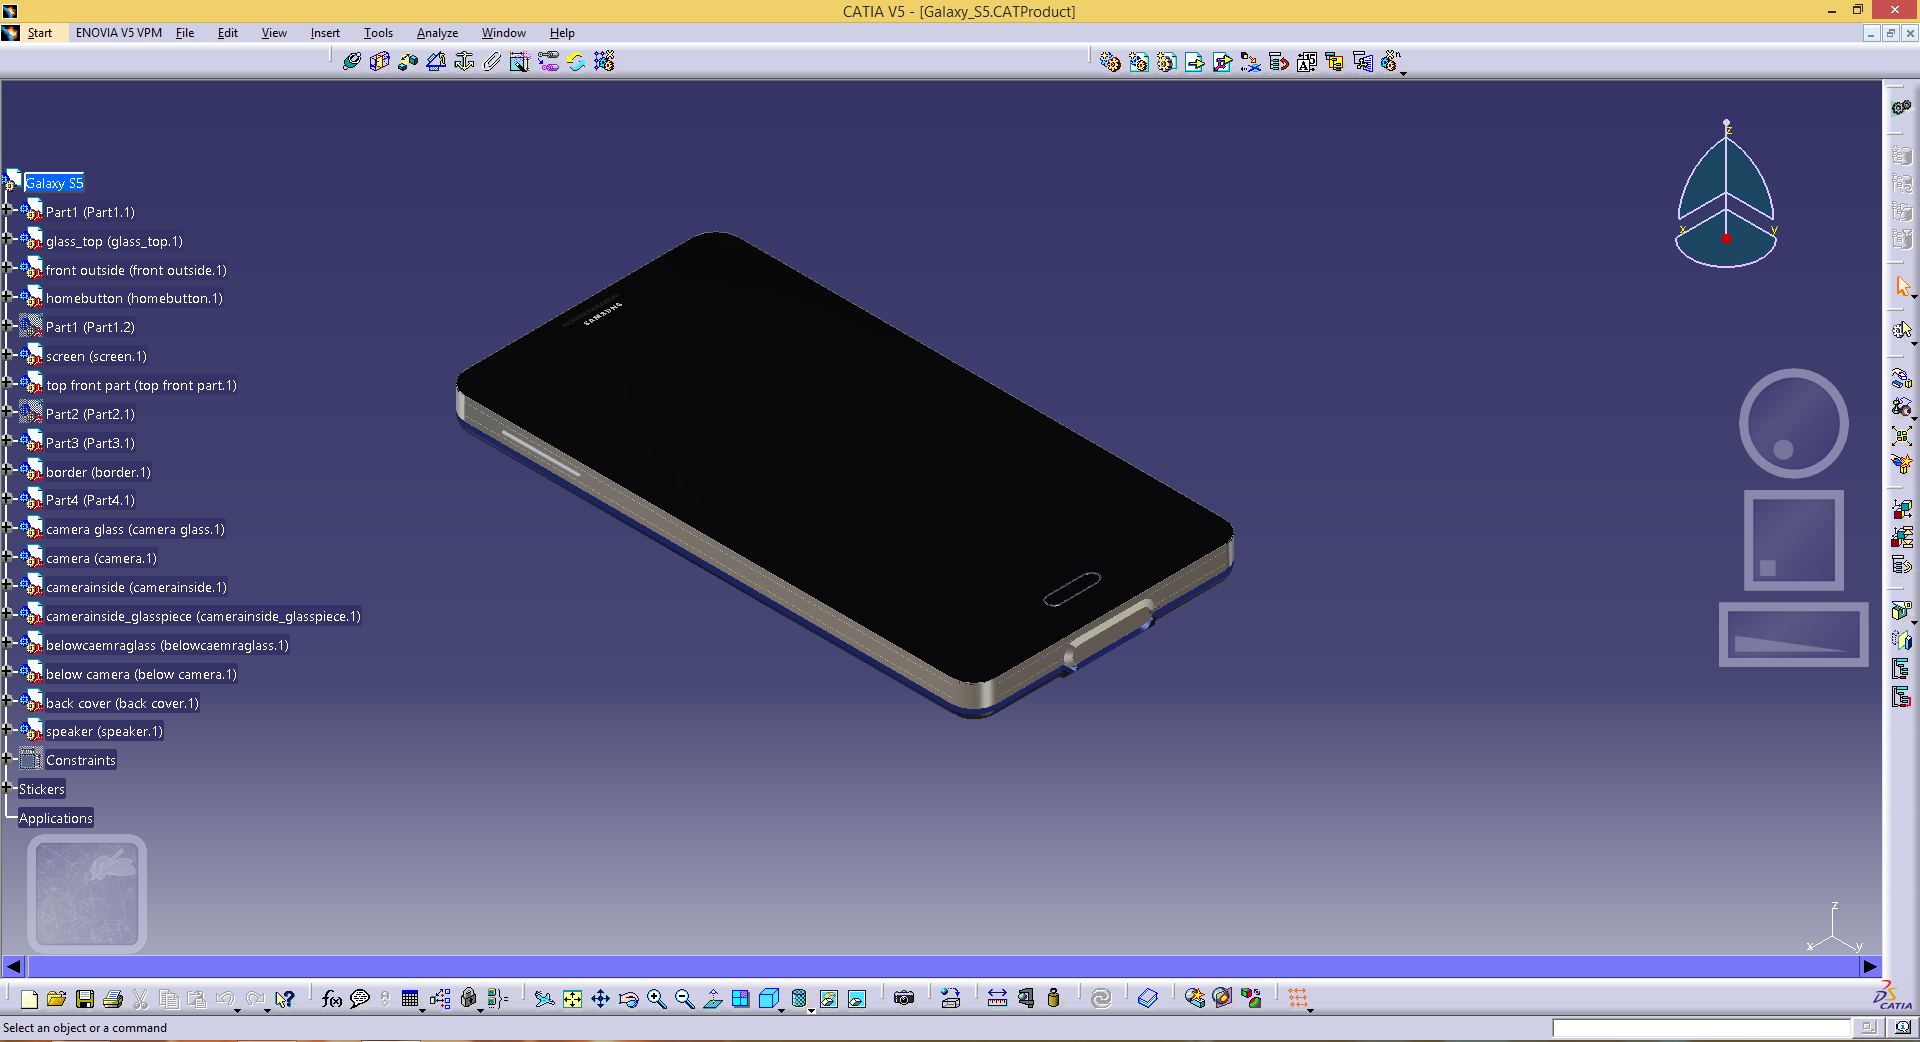Click the multi-view quad window icon
The height and width of the screenshot is (1042, 1920).
coord(741,998)
